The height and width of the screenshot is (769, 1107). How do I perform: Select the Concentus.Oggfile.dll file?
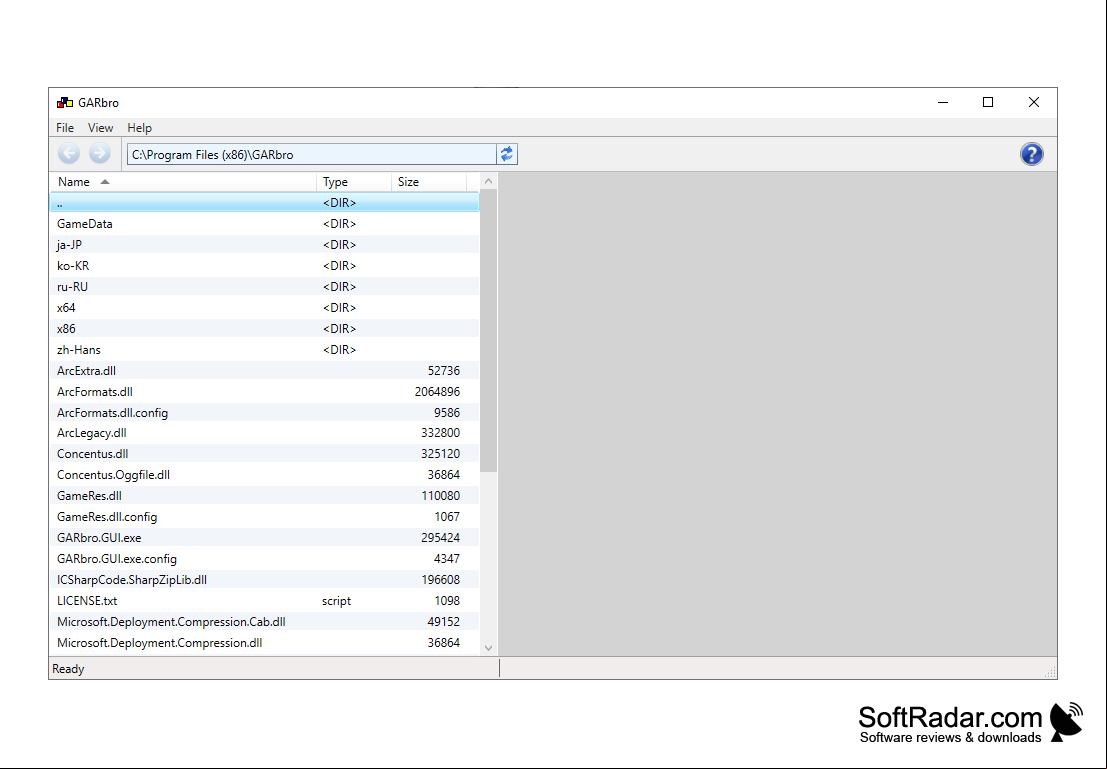265,475
